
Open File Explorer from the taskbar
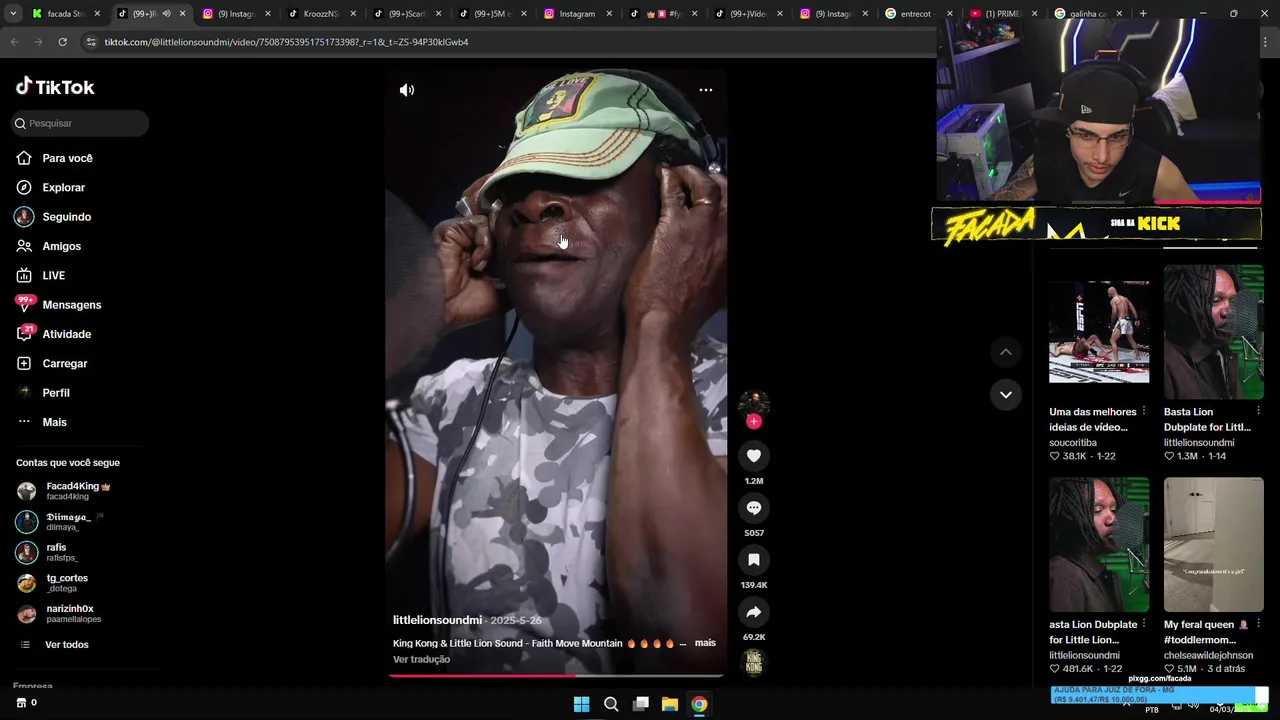(x=670, y=704)
